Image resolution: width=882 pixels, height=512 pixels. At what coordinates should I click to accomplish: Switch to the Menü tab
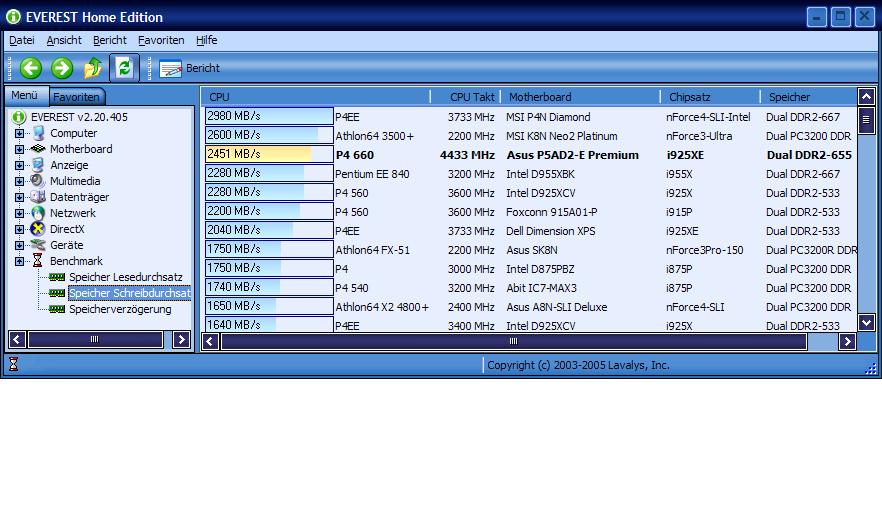point(25,95)
